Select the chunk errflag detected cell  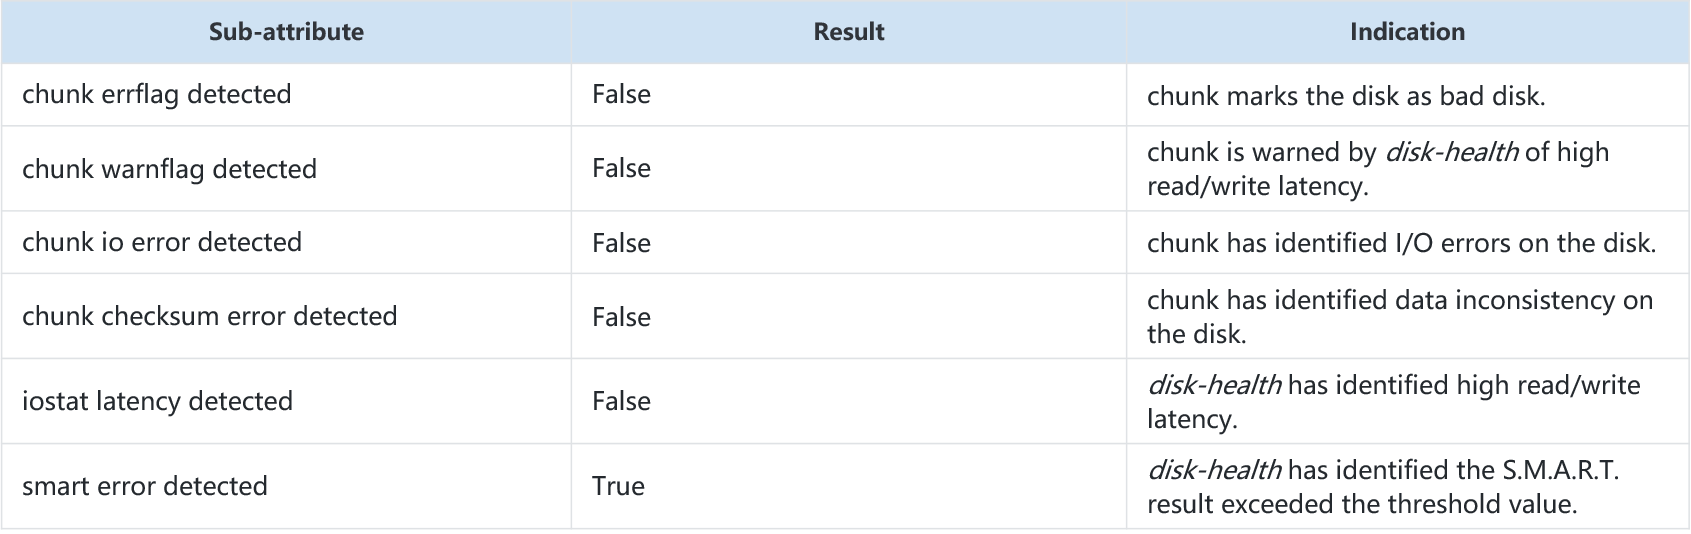pos(286,95)
